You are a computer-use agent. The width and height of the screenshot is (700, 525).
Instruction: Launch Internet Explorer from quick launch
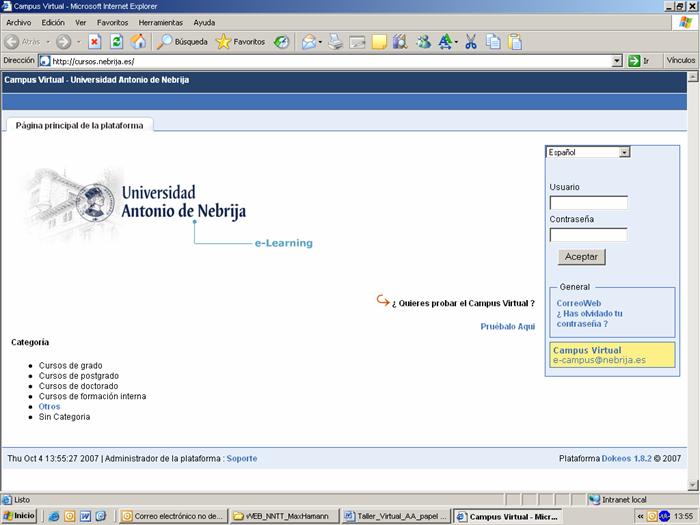(x=54, y=517)
